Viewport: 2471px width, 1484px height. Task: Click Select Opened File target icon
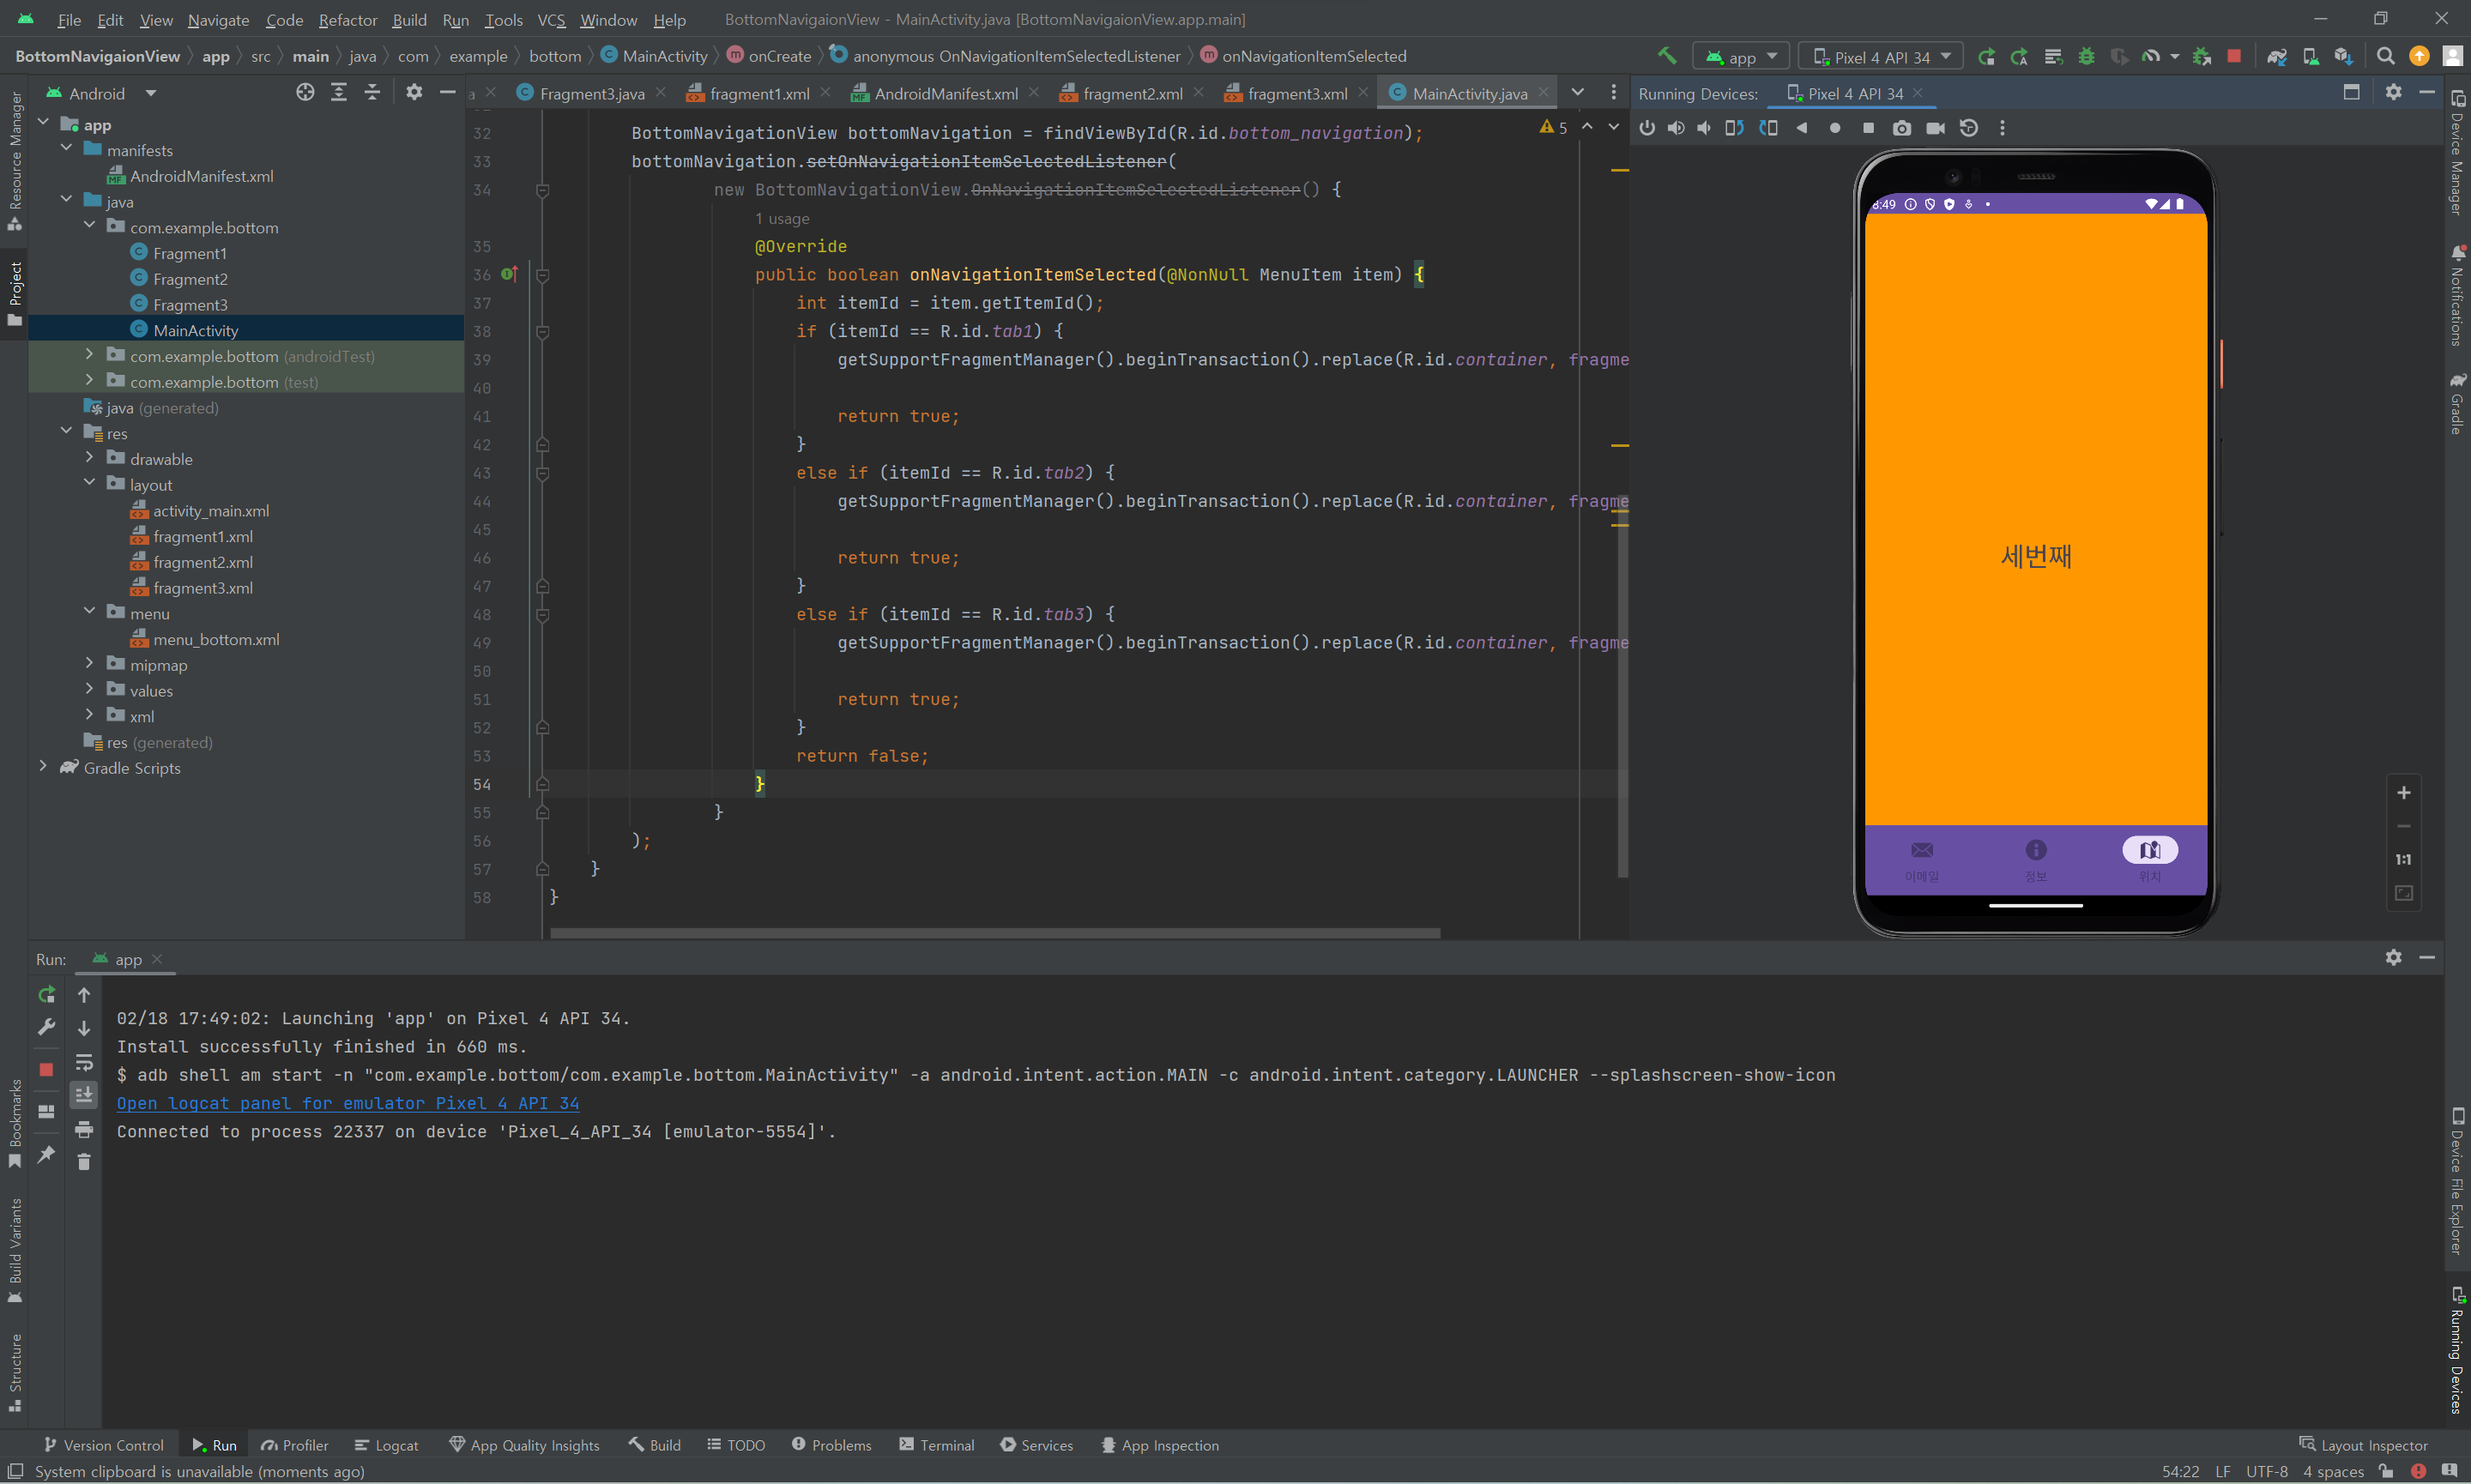(305, 93)
